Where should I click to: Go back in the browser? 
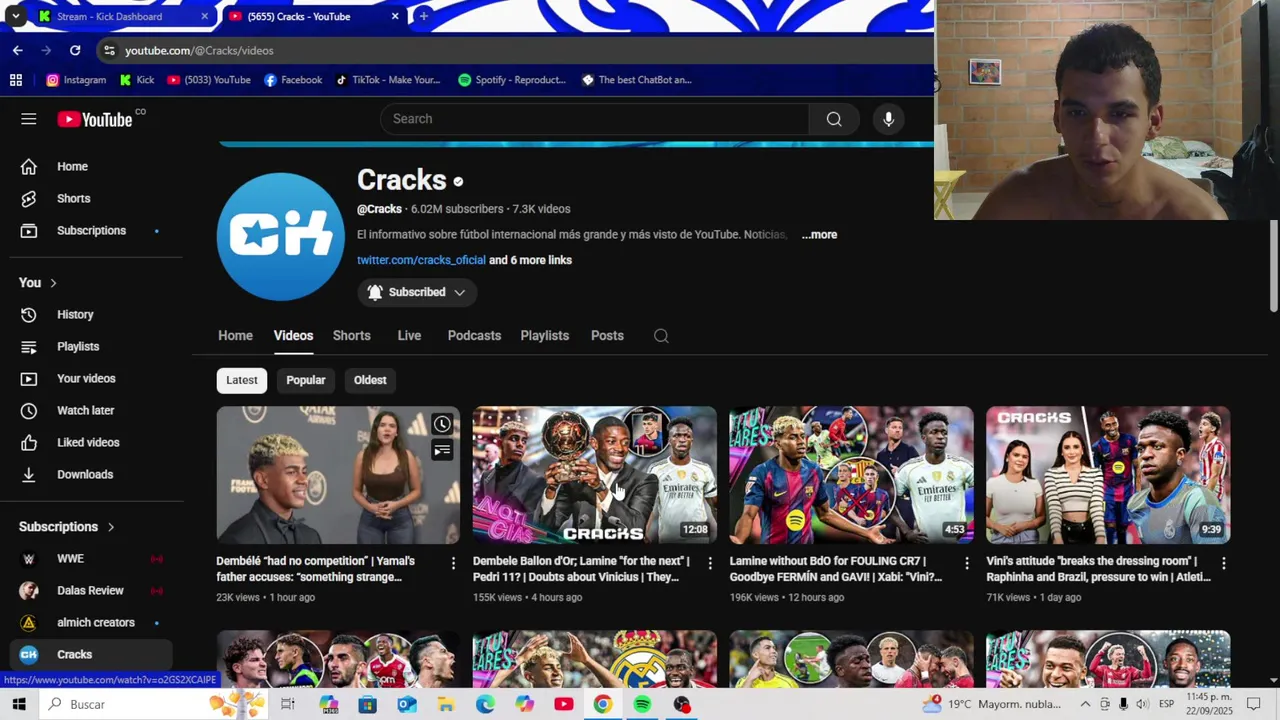pyautogui.click(x=18, y=50)
